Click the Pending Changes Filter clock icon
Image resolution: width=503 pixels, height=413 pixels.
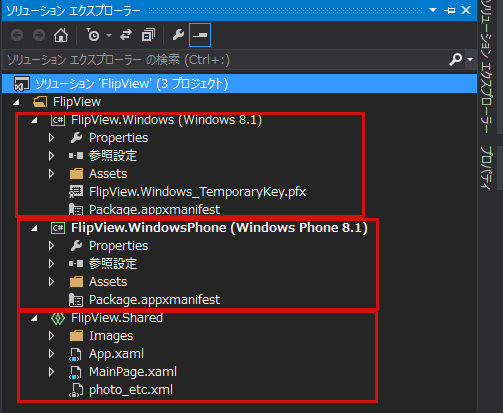pyautogui.click(x=93, y=35)
